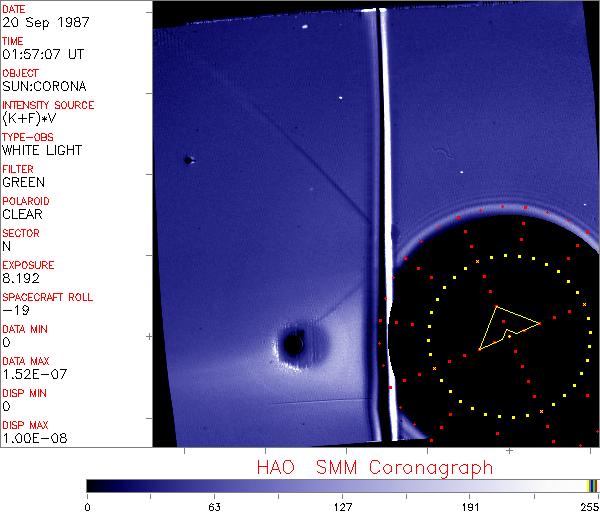Click the EXPOSURE value 8.192
Screen dimensions: 600x512
click(19, 278)
